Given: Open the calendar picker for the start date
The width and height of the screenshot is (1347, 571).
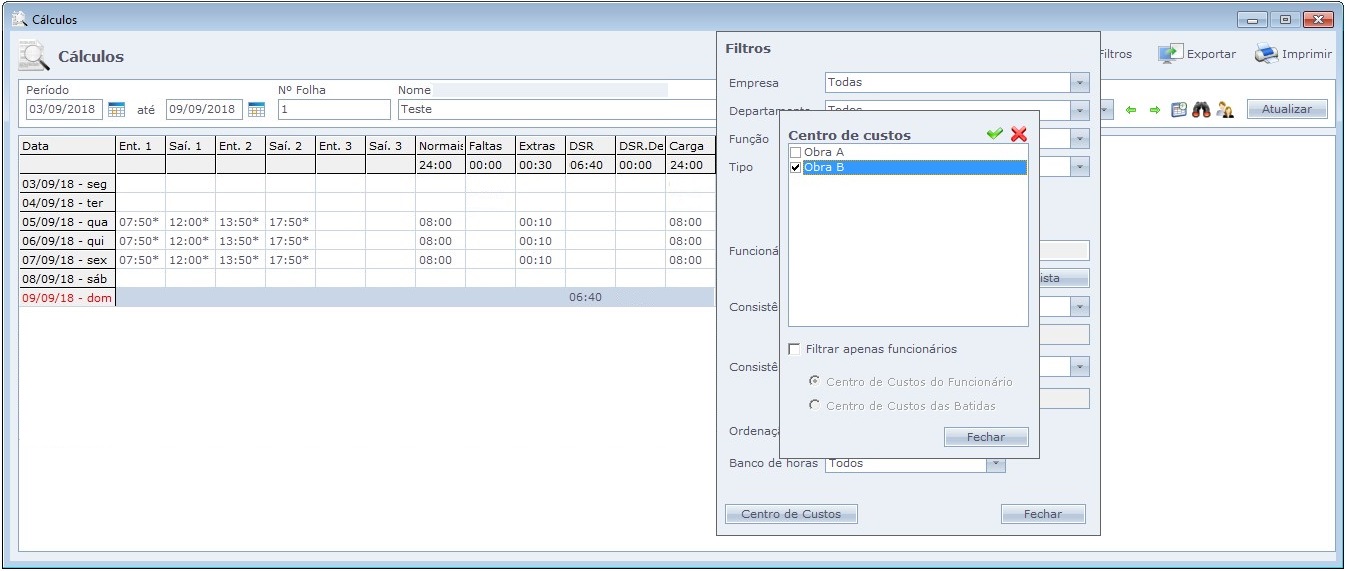Looking at the screenshot, I should (116, 110).
